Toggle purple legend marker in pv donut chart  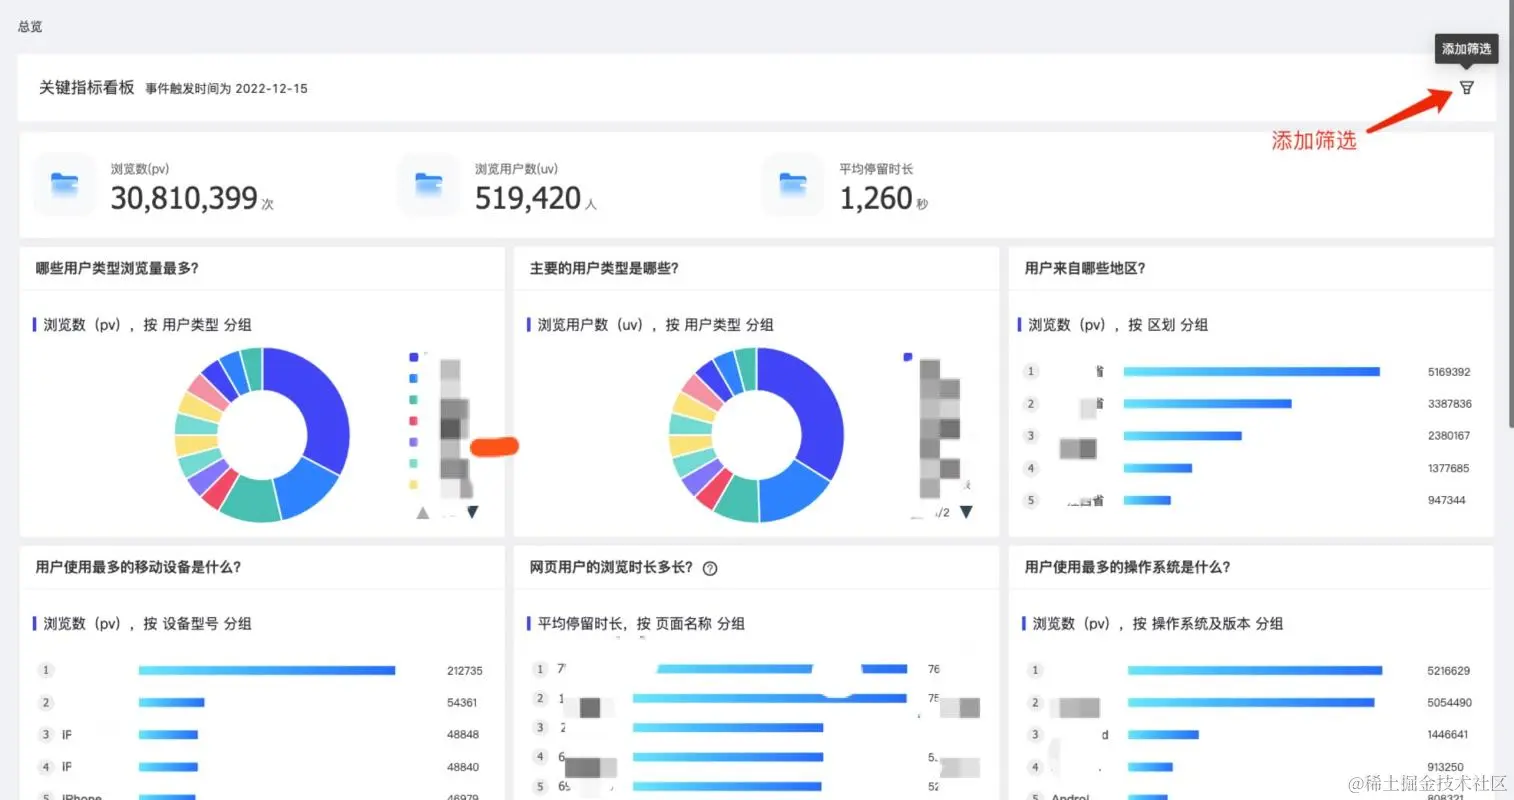click(413, 442)
